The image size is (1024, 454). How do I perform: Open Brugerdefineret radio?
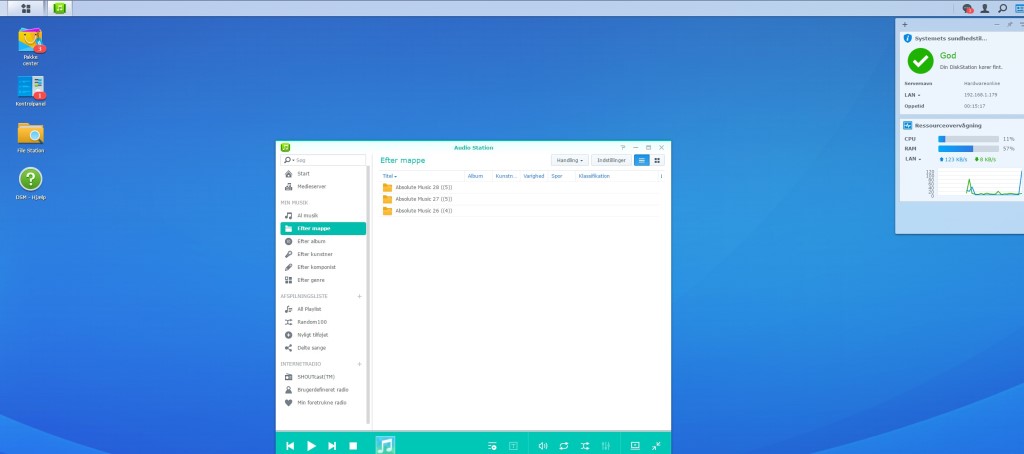tap(323, 390)
